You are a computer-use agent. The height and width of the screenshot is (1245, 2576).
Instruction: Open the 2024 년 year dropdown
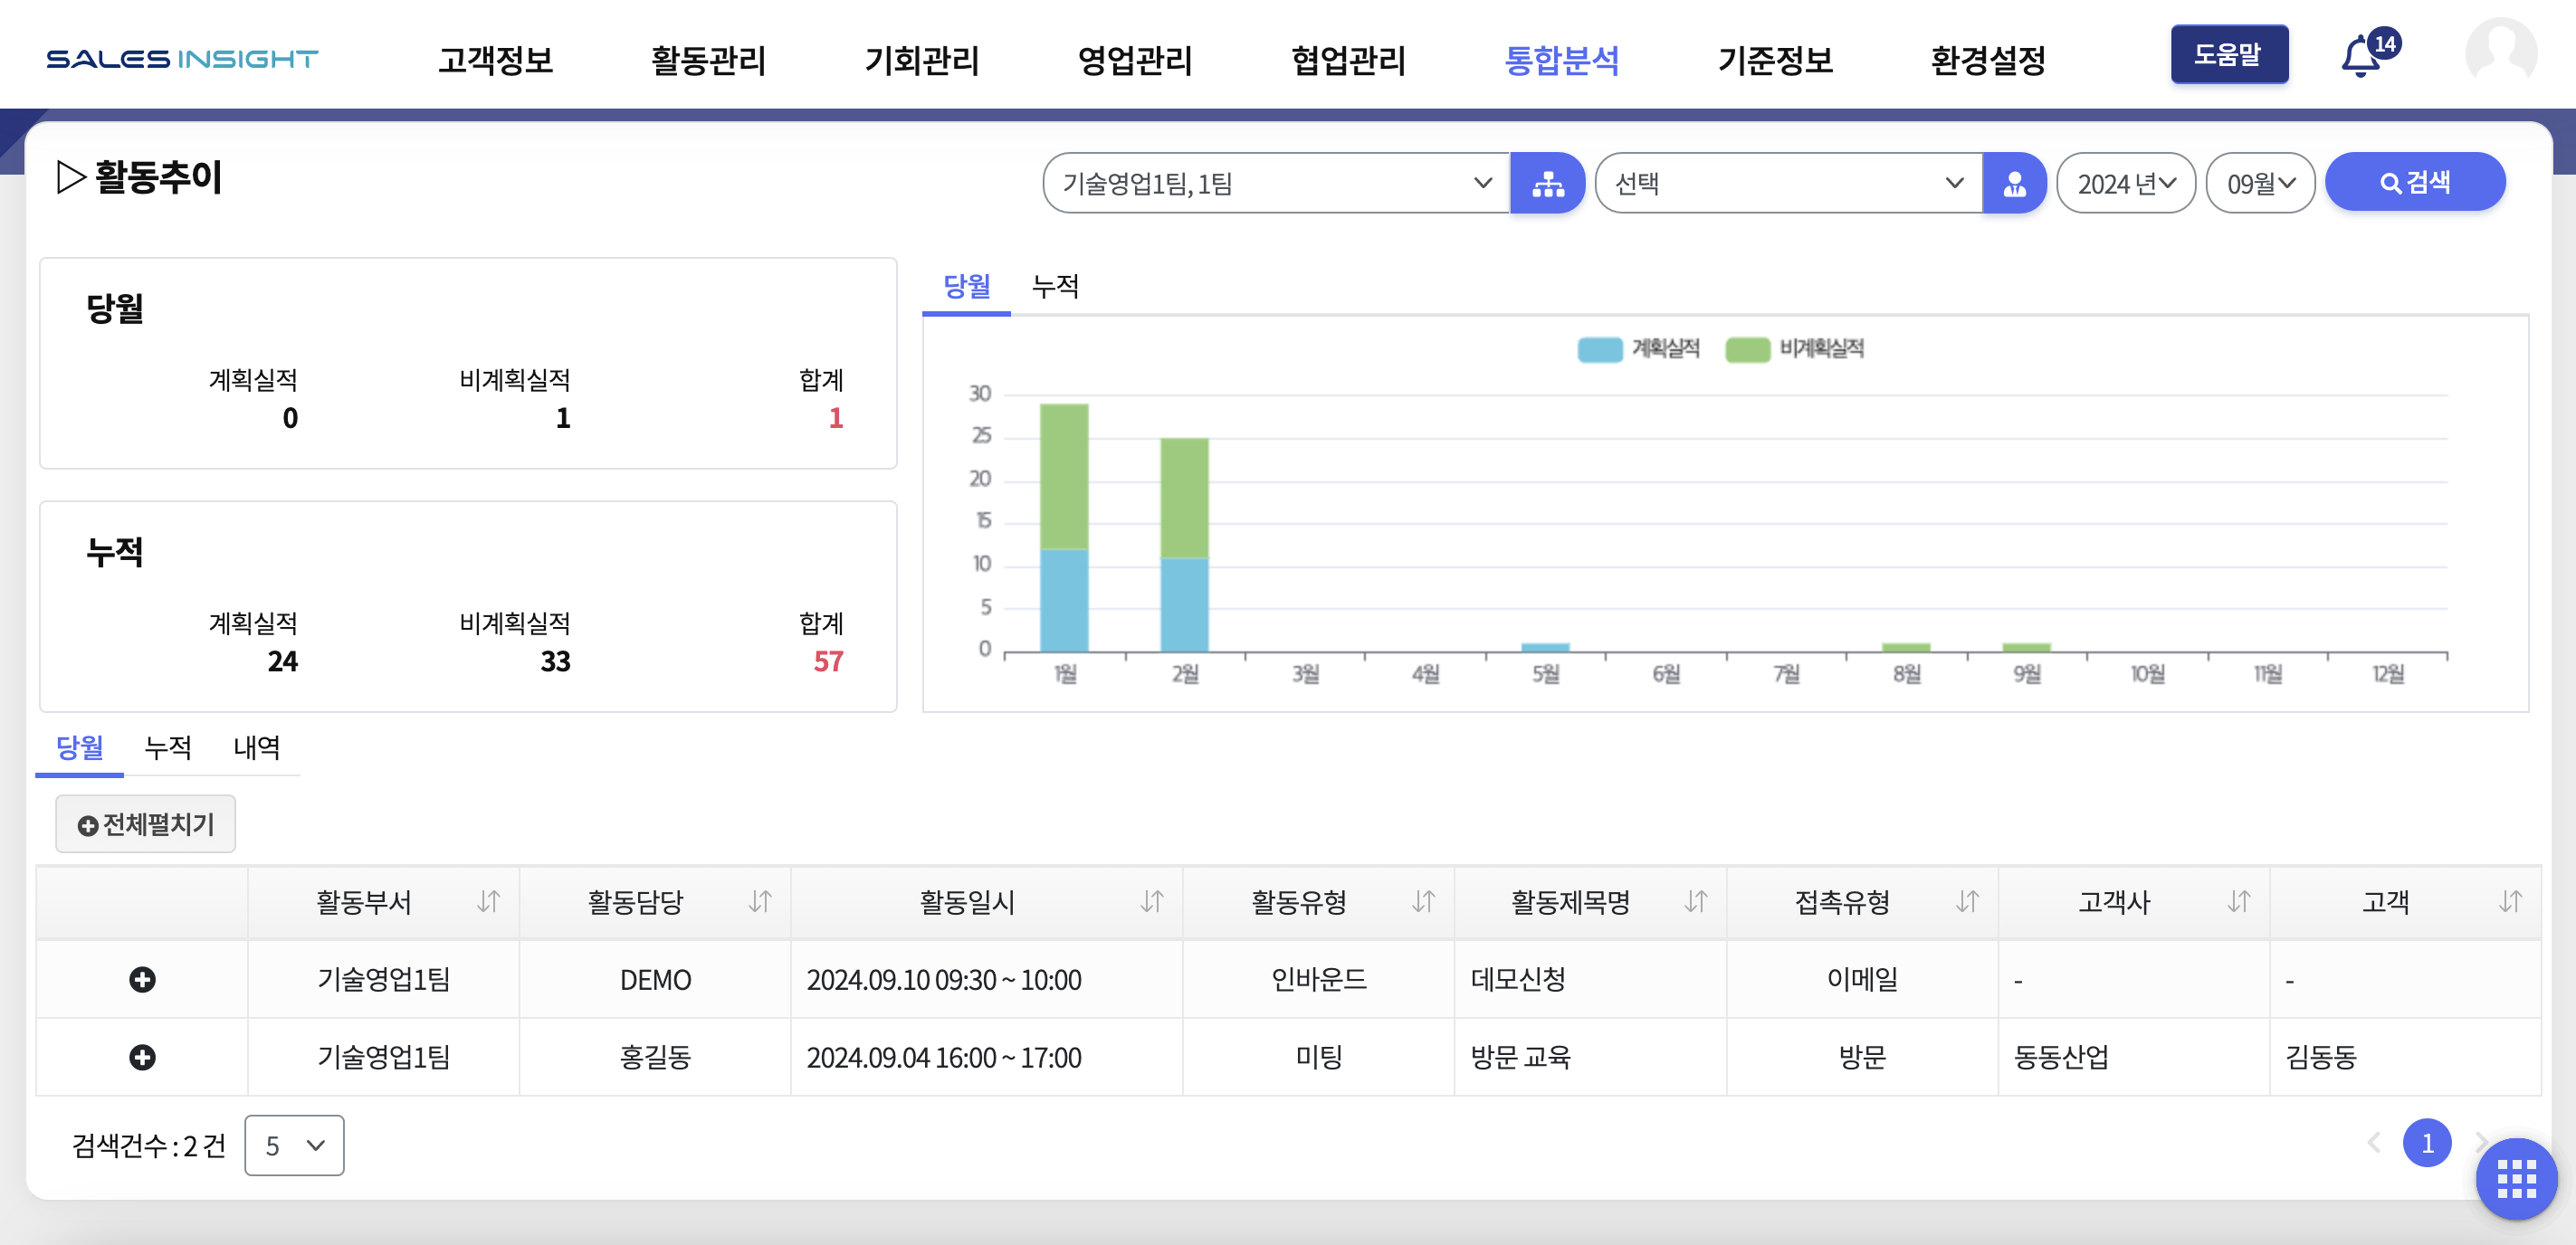(x=2125, y=183)
